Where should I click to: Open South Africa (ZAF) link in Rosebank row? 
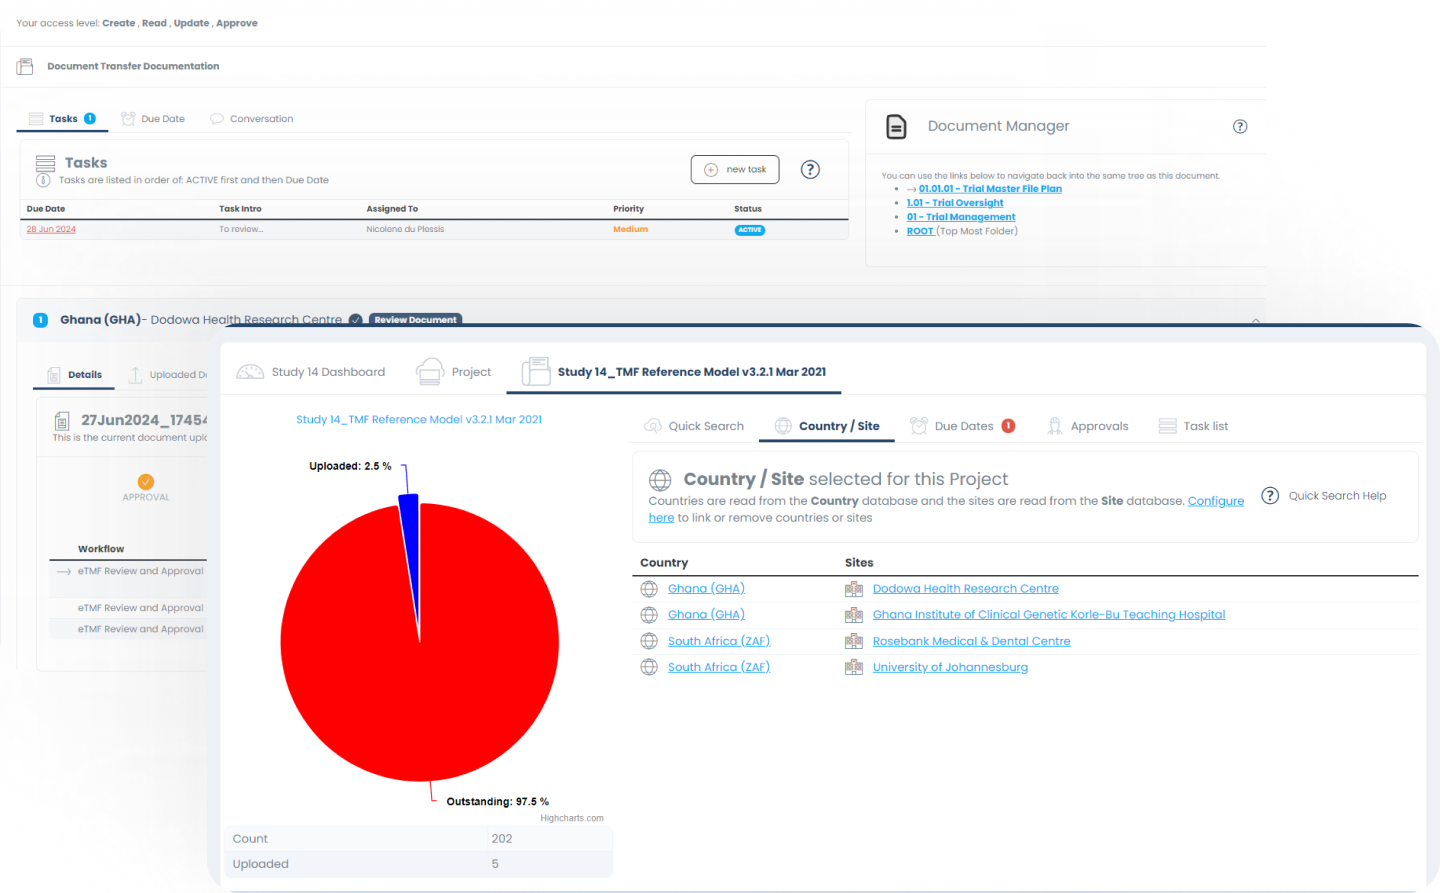point(719,641)
